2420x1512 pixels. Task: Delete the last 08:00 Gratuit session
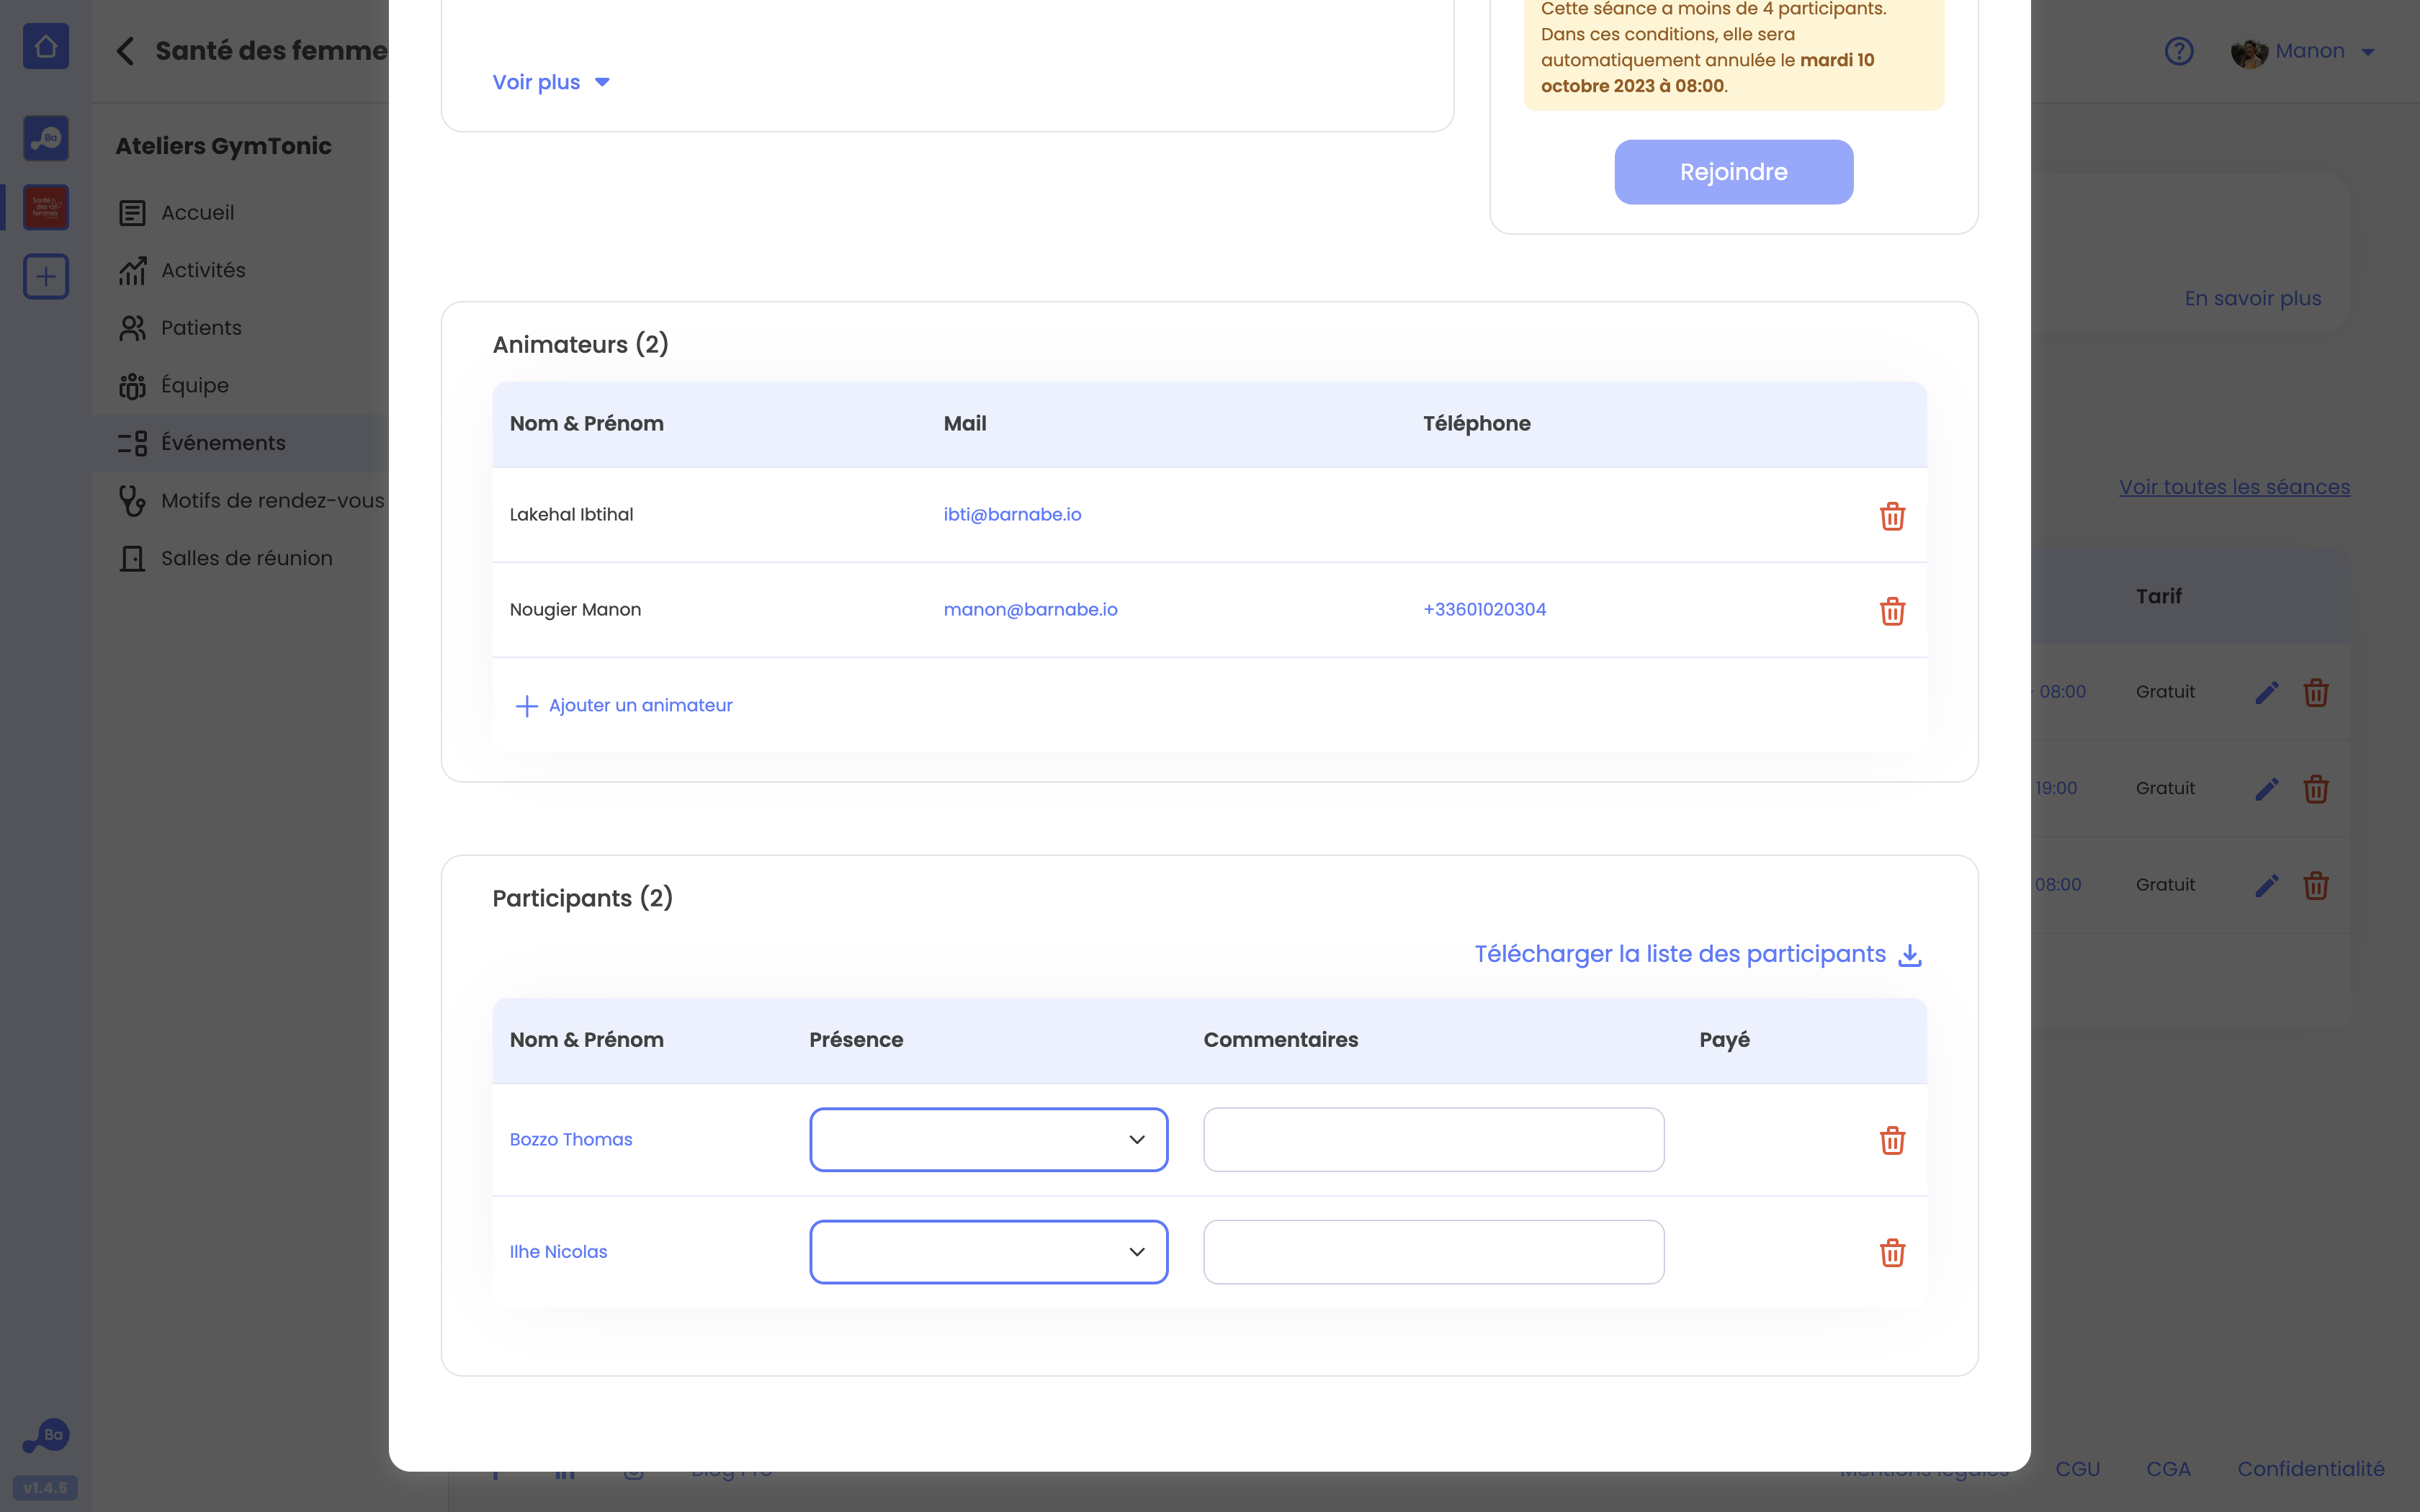(2316, 885)
